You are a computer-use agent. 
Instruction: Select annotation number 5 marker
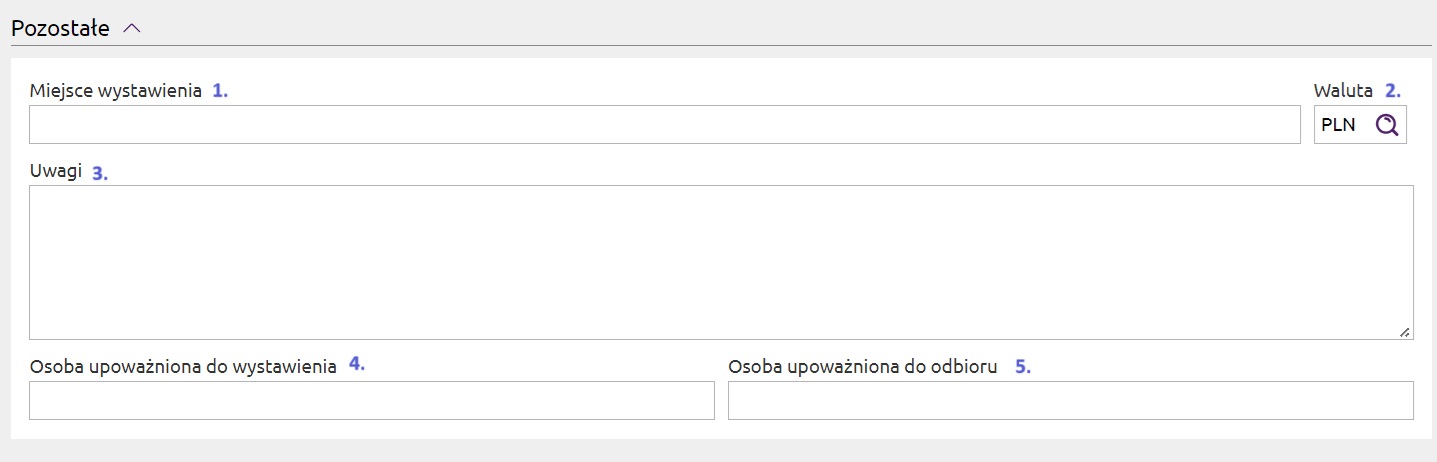click(x=1022, y=367)
